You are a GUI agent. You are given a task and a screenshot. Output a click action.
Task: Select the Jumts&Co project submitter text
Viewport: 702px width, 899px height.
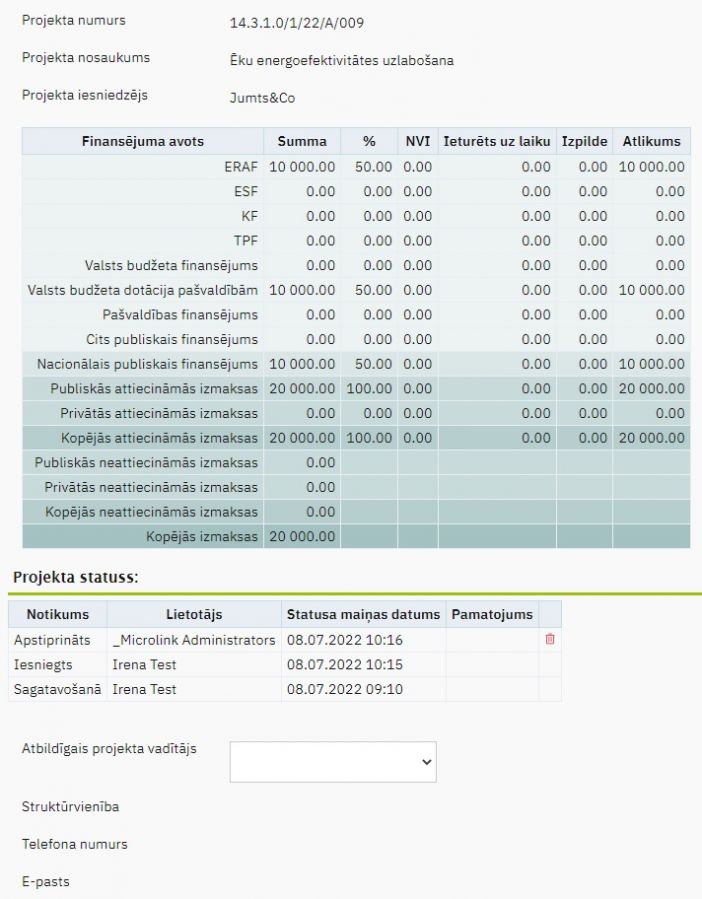tap(262, 98)
